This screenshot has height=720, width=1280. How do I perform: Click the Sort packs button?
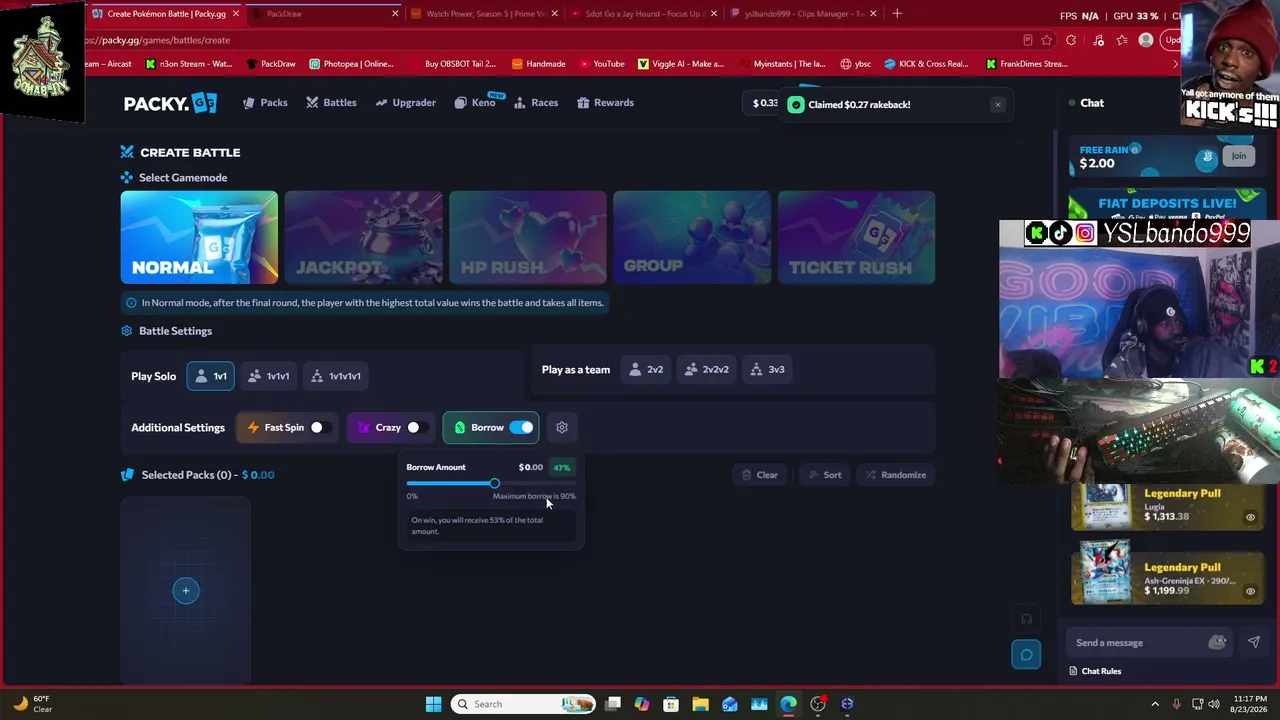tap(824, 475)
